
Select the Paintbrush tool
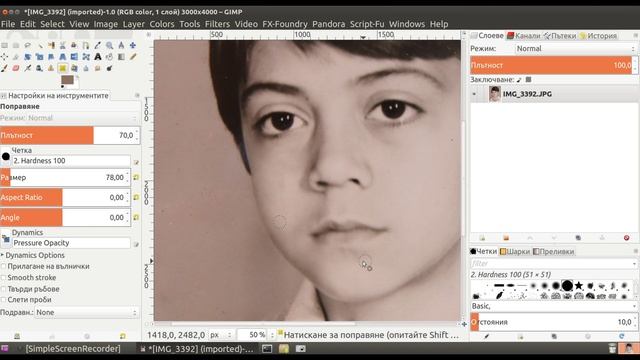point(4,68)
